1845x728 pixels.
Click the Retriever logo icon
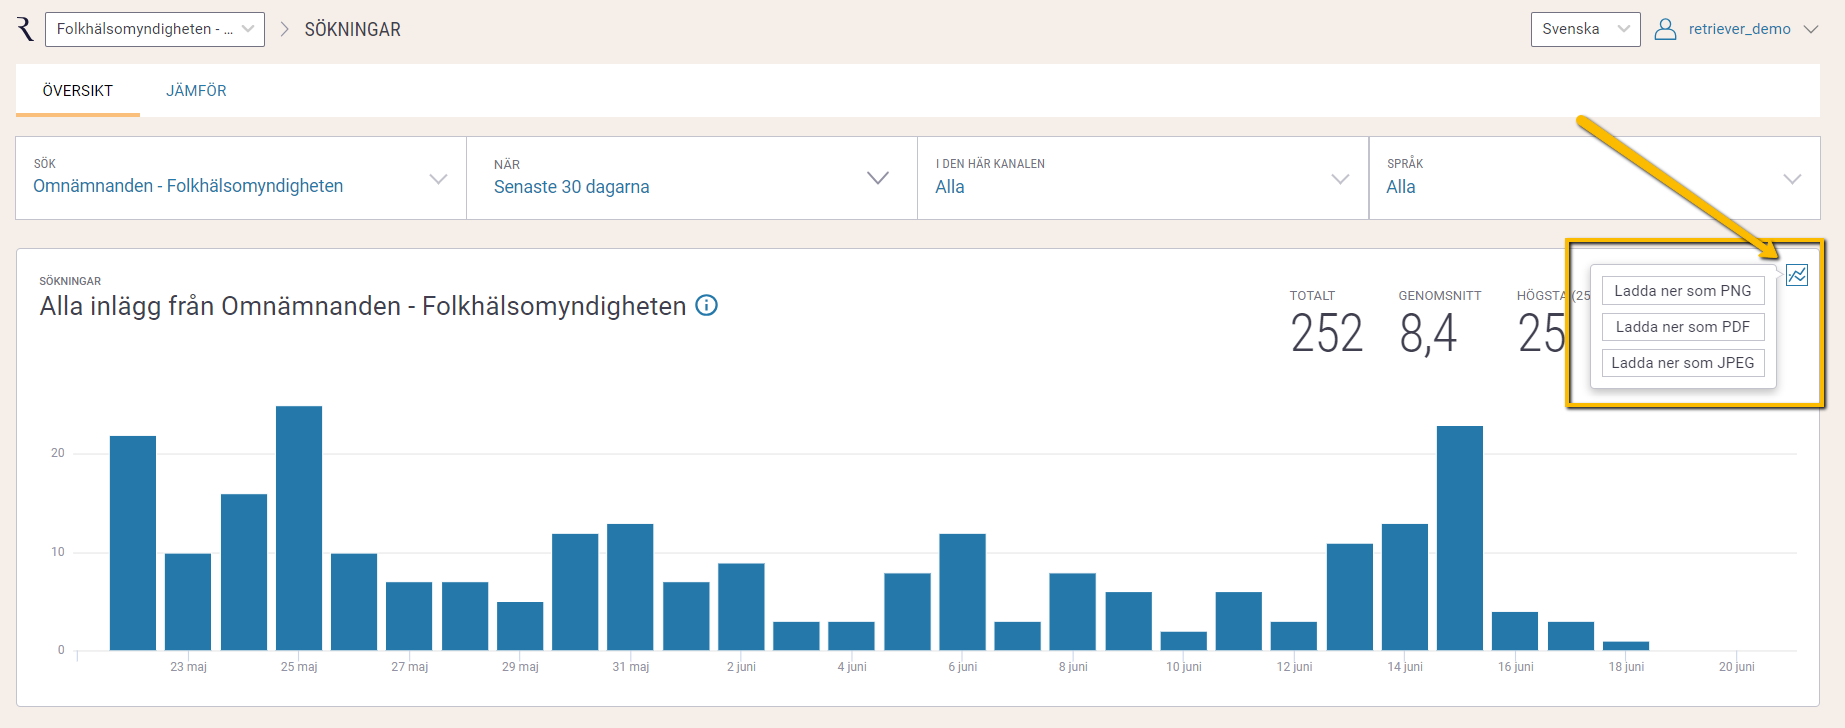coord(26,29)
